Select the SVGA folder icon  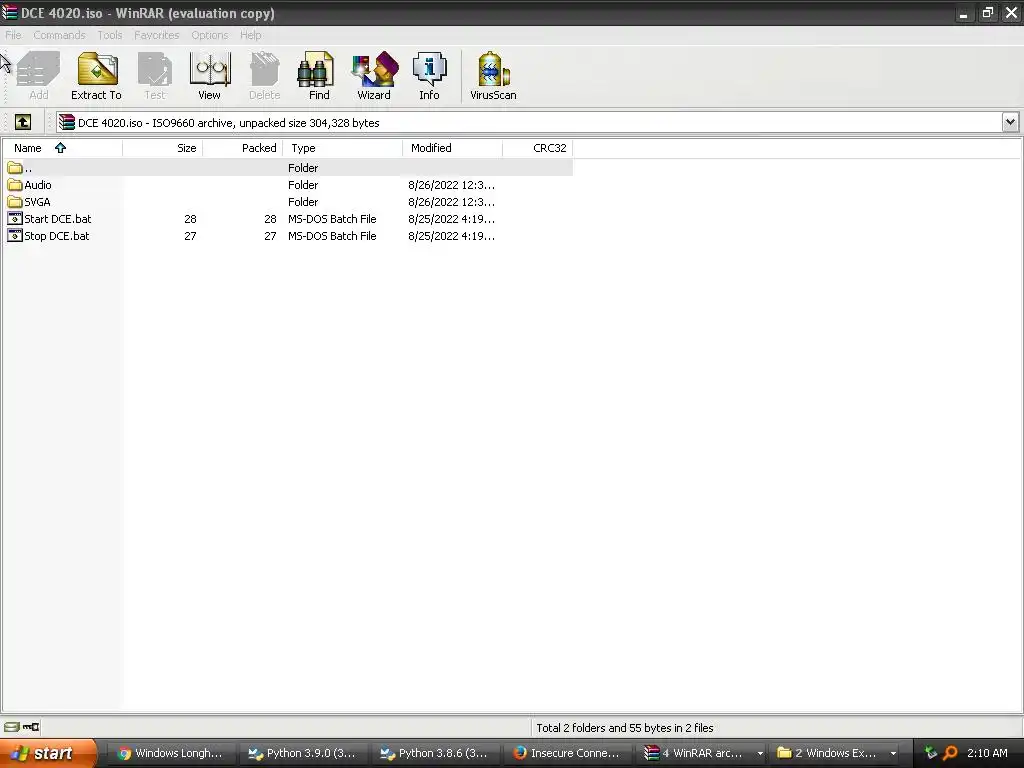[15, 202]
